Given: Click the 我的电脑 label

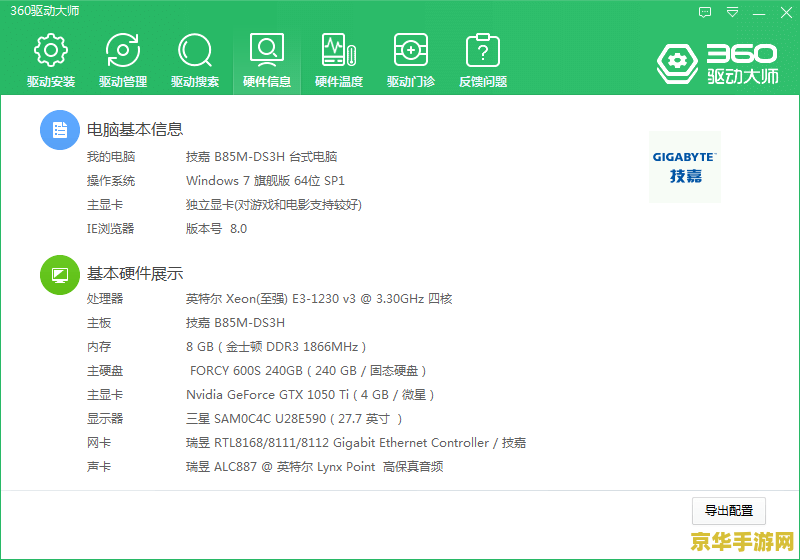Looking at the screenshot, I should tap(111, 157).
